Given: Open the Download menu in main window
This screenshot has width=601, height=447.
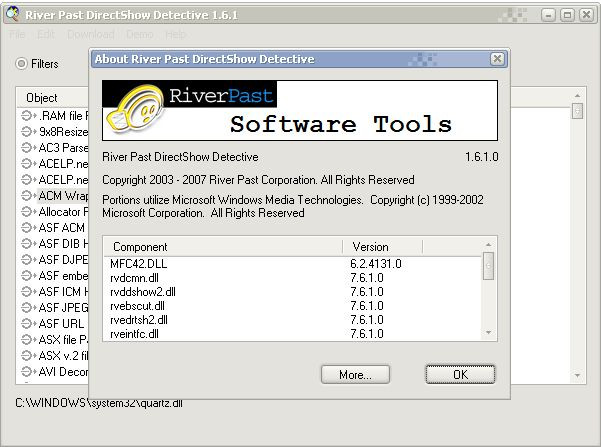Looking at the screenshot, I should (x=91, y=35).
